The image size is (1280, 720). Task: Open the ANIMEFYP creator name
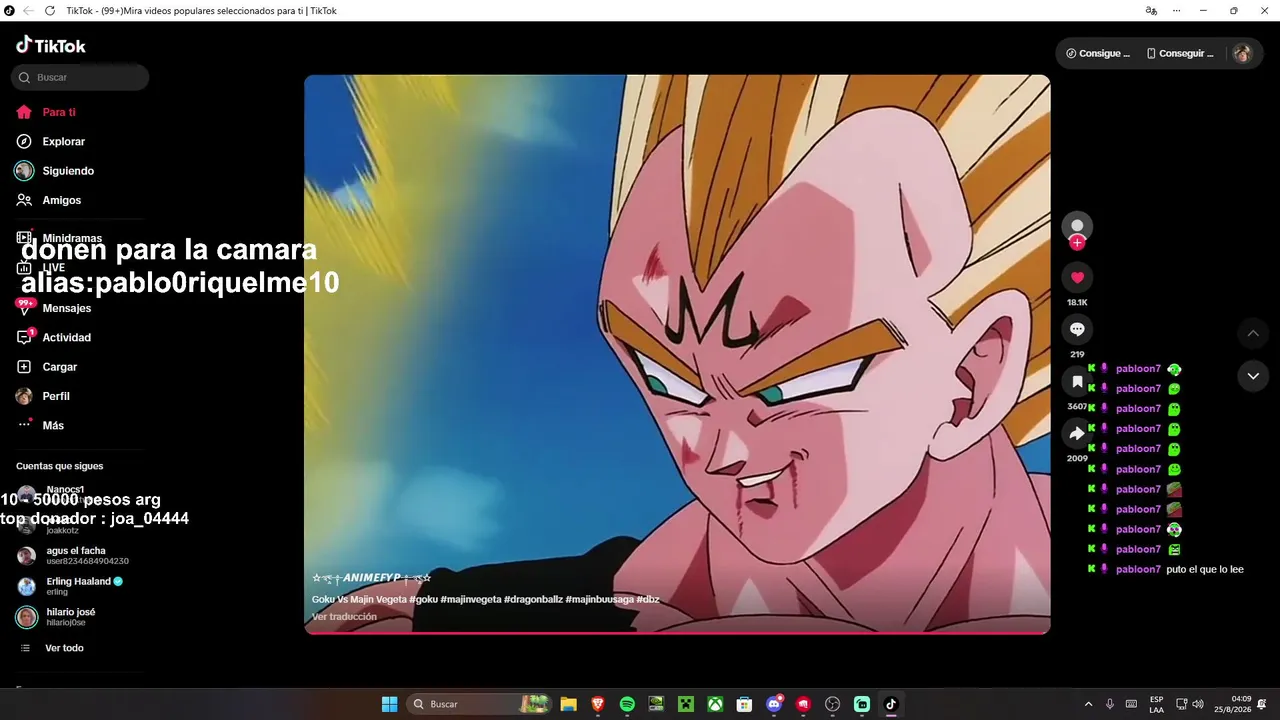[372, 578]
